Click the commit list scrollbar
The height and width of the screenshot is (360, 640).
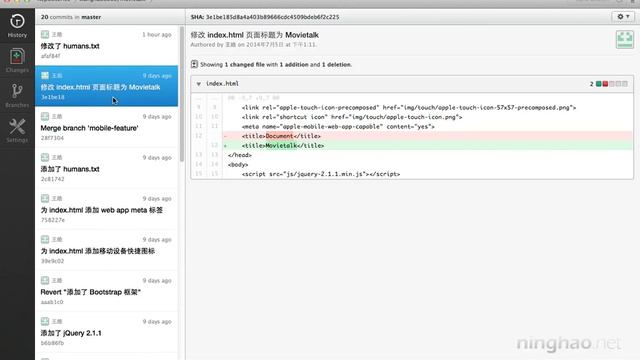(x=182, y=94)
